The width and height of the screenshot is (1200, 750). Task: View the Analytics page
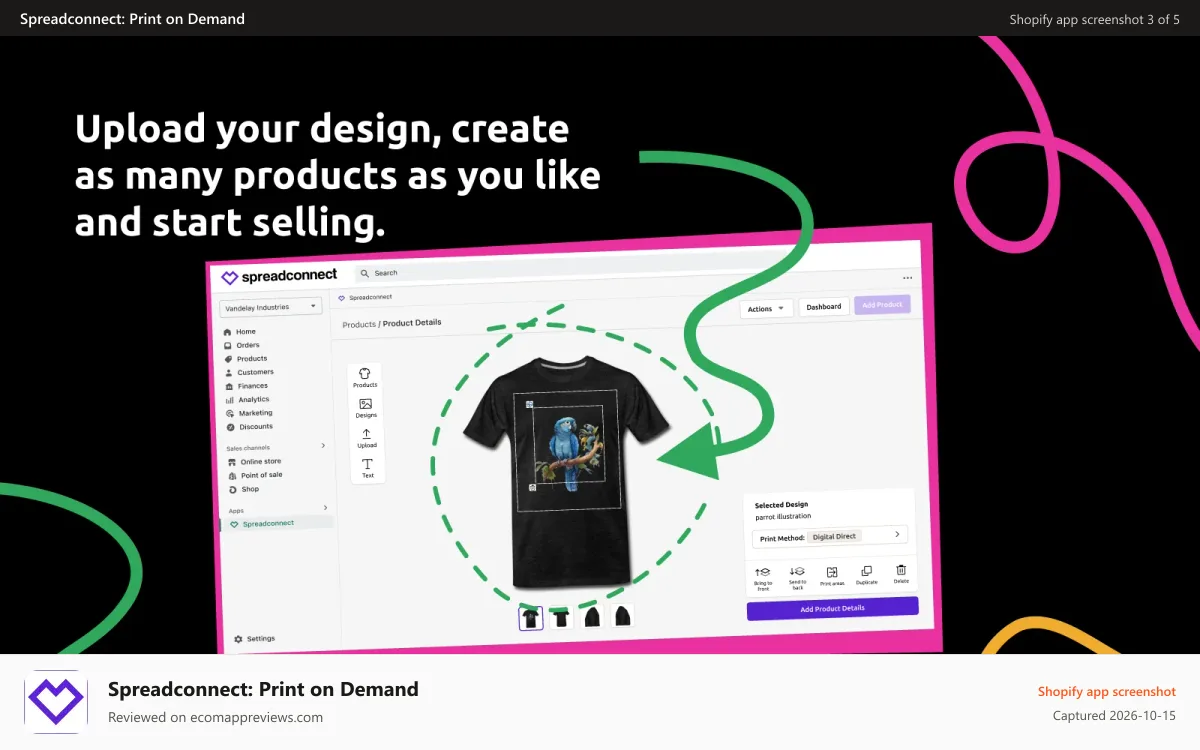247,399
